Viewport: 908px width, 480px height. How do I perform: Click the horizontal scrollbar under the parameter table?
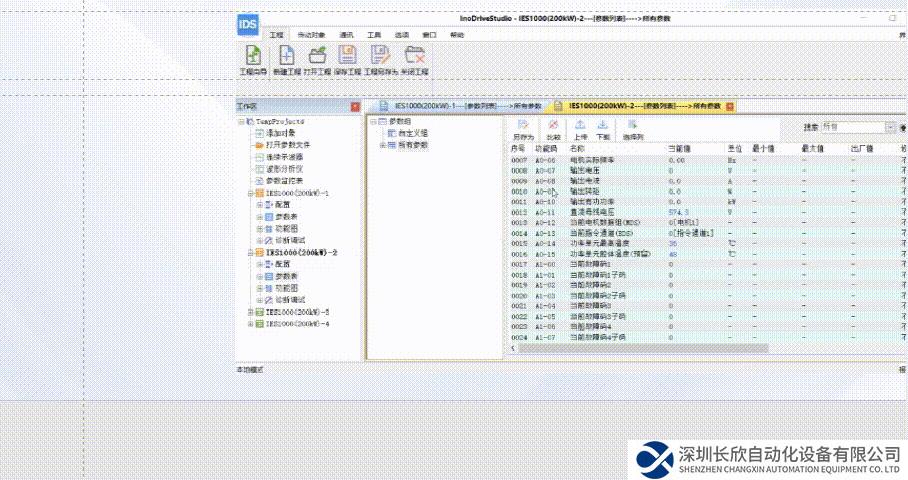[x=640, y=348]
